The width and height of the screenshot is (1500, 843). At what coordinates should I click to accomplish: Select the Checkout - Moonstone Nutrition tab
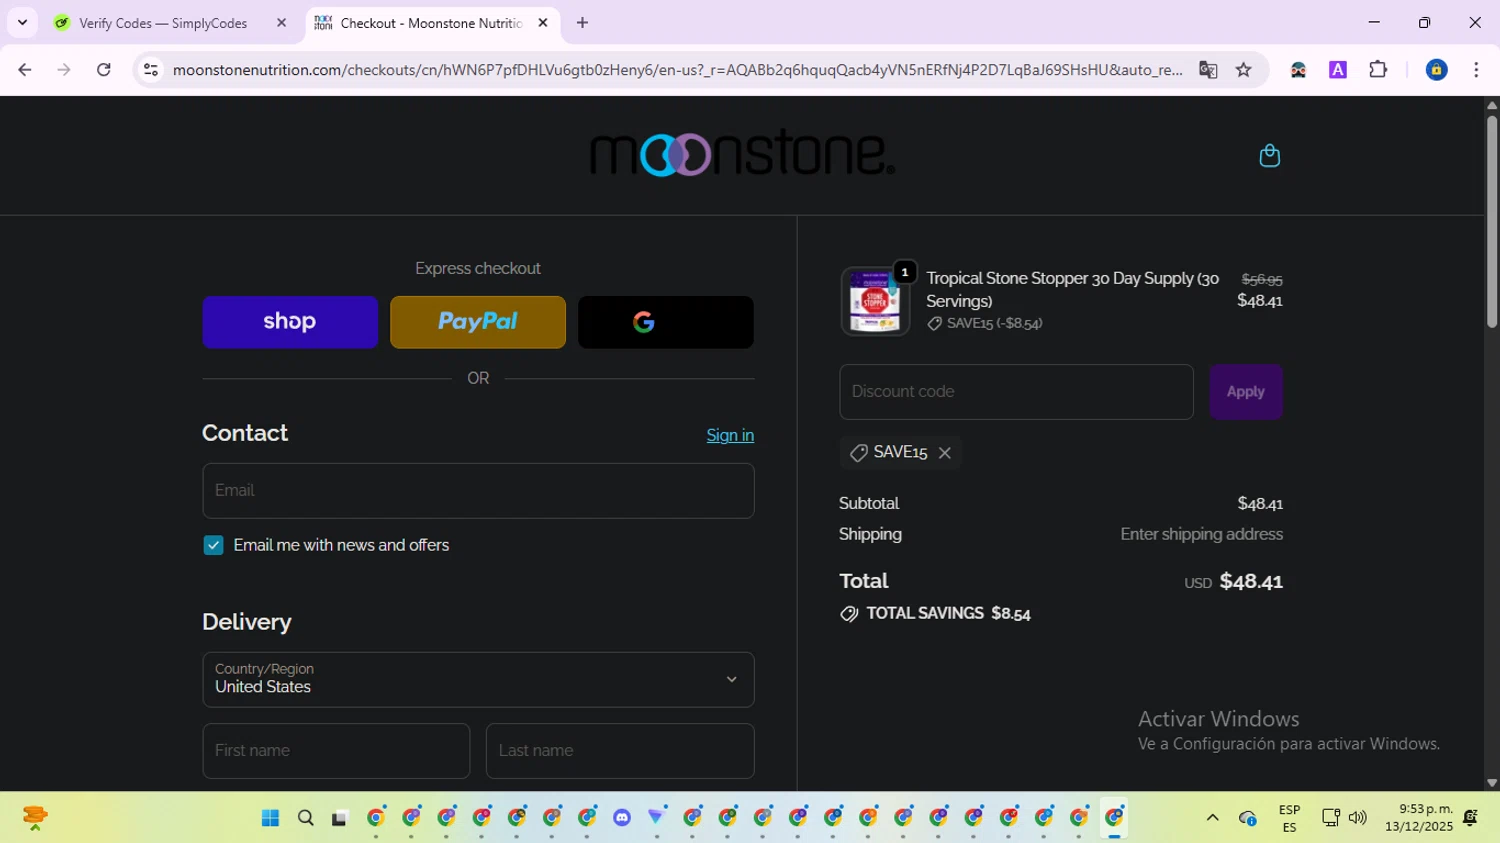pos(431,23)
